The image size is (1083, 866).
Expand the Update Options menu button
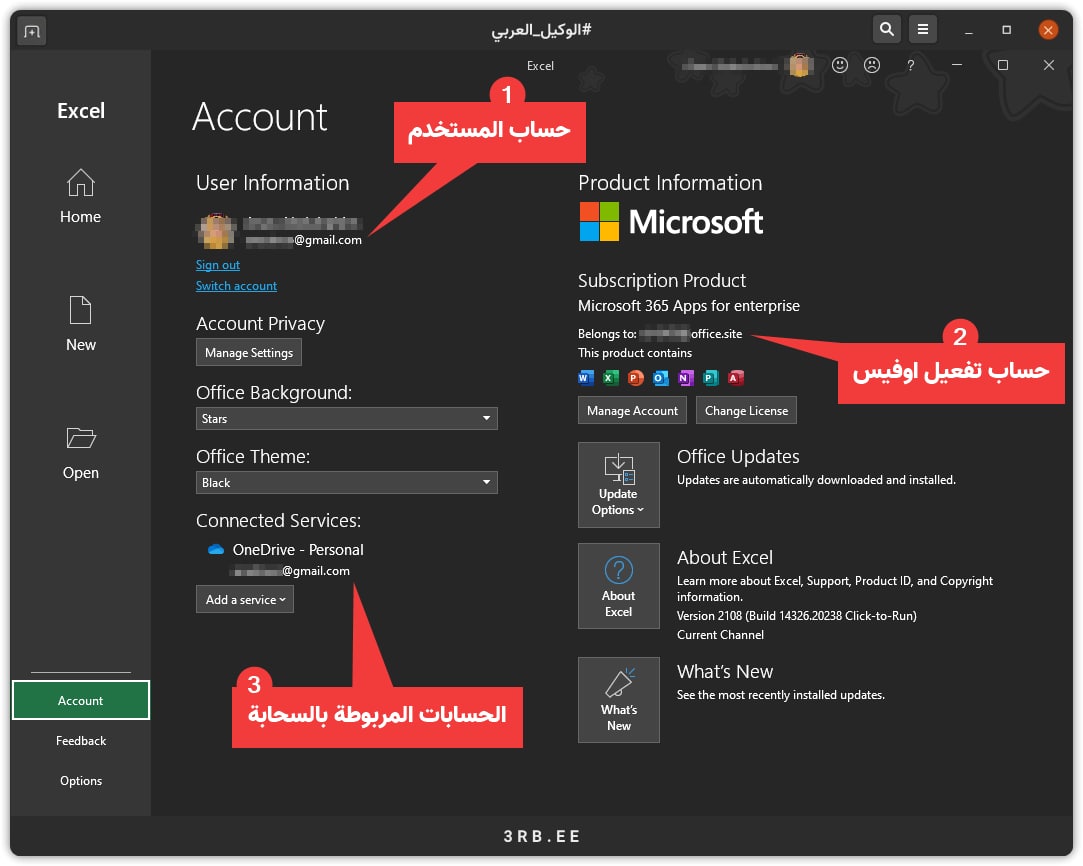click(619, 485)
